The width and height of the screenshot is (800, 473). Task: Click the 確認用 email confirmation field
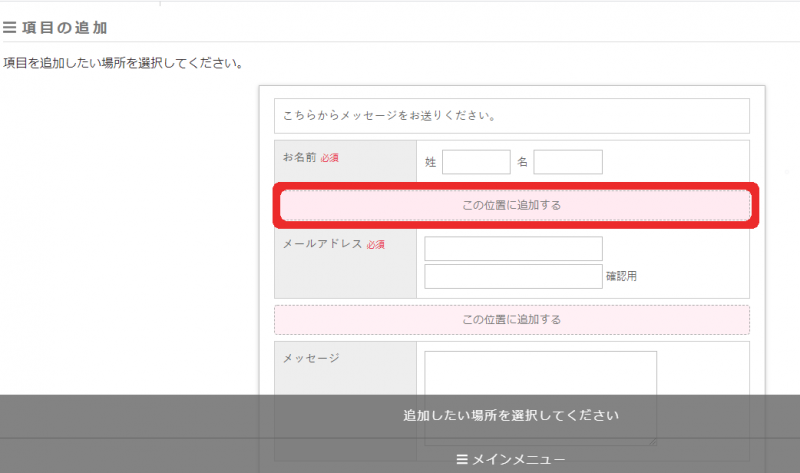click(513, 276)
